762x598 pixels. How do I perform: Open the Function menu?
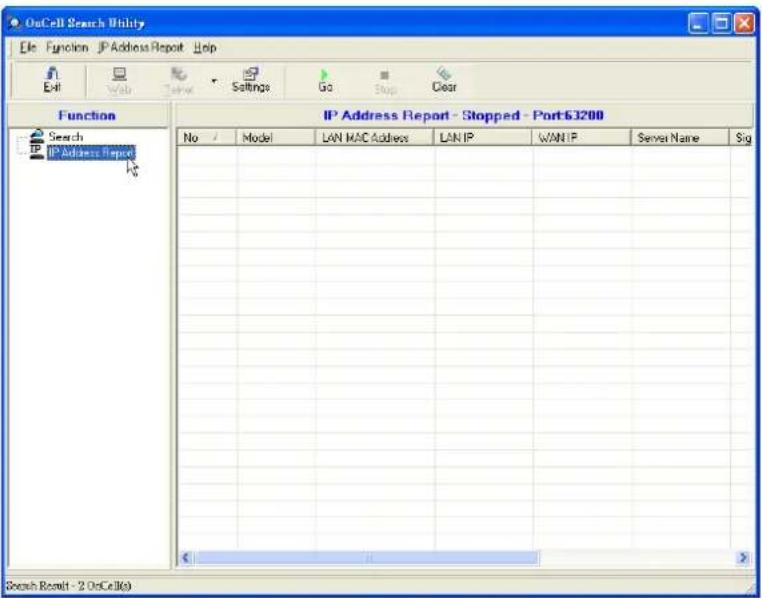tap(67, 48)
